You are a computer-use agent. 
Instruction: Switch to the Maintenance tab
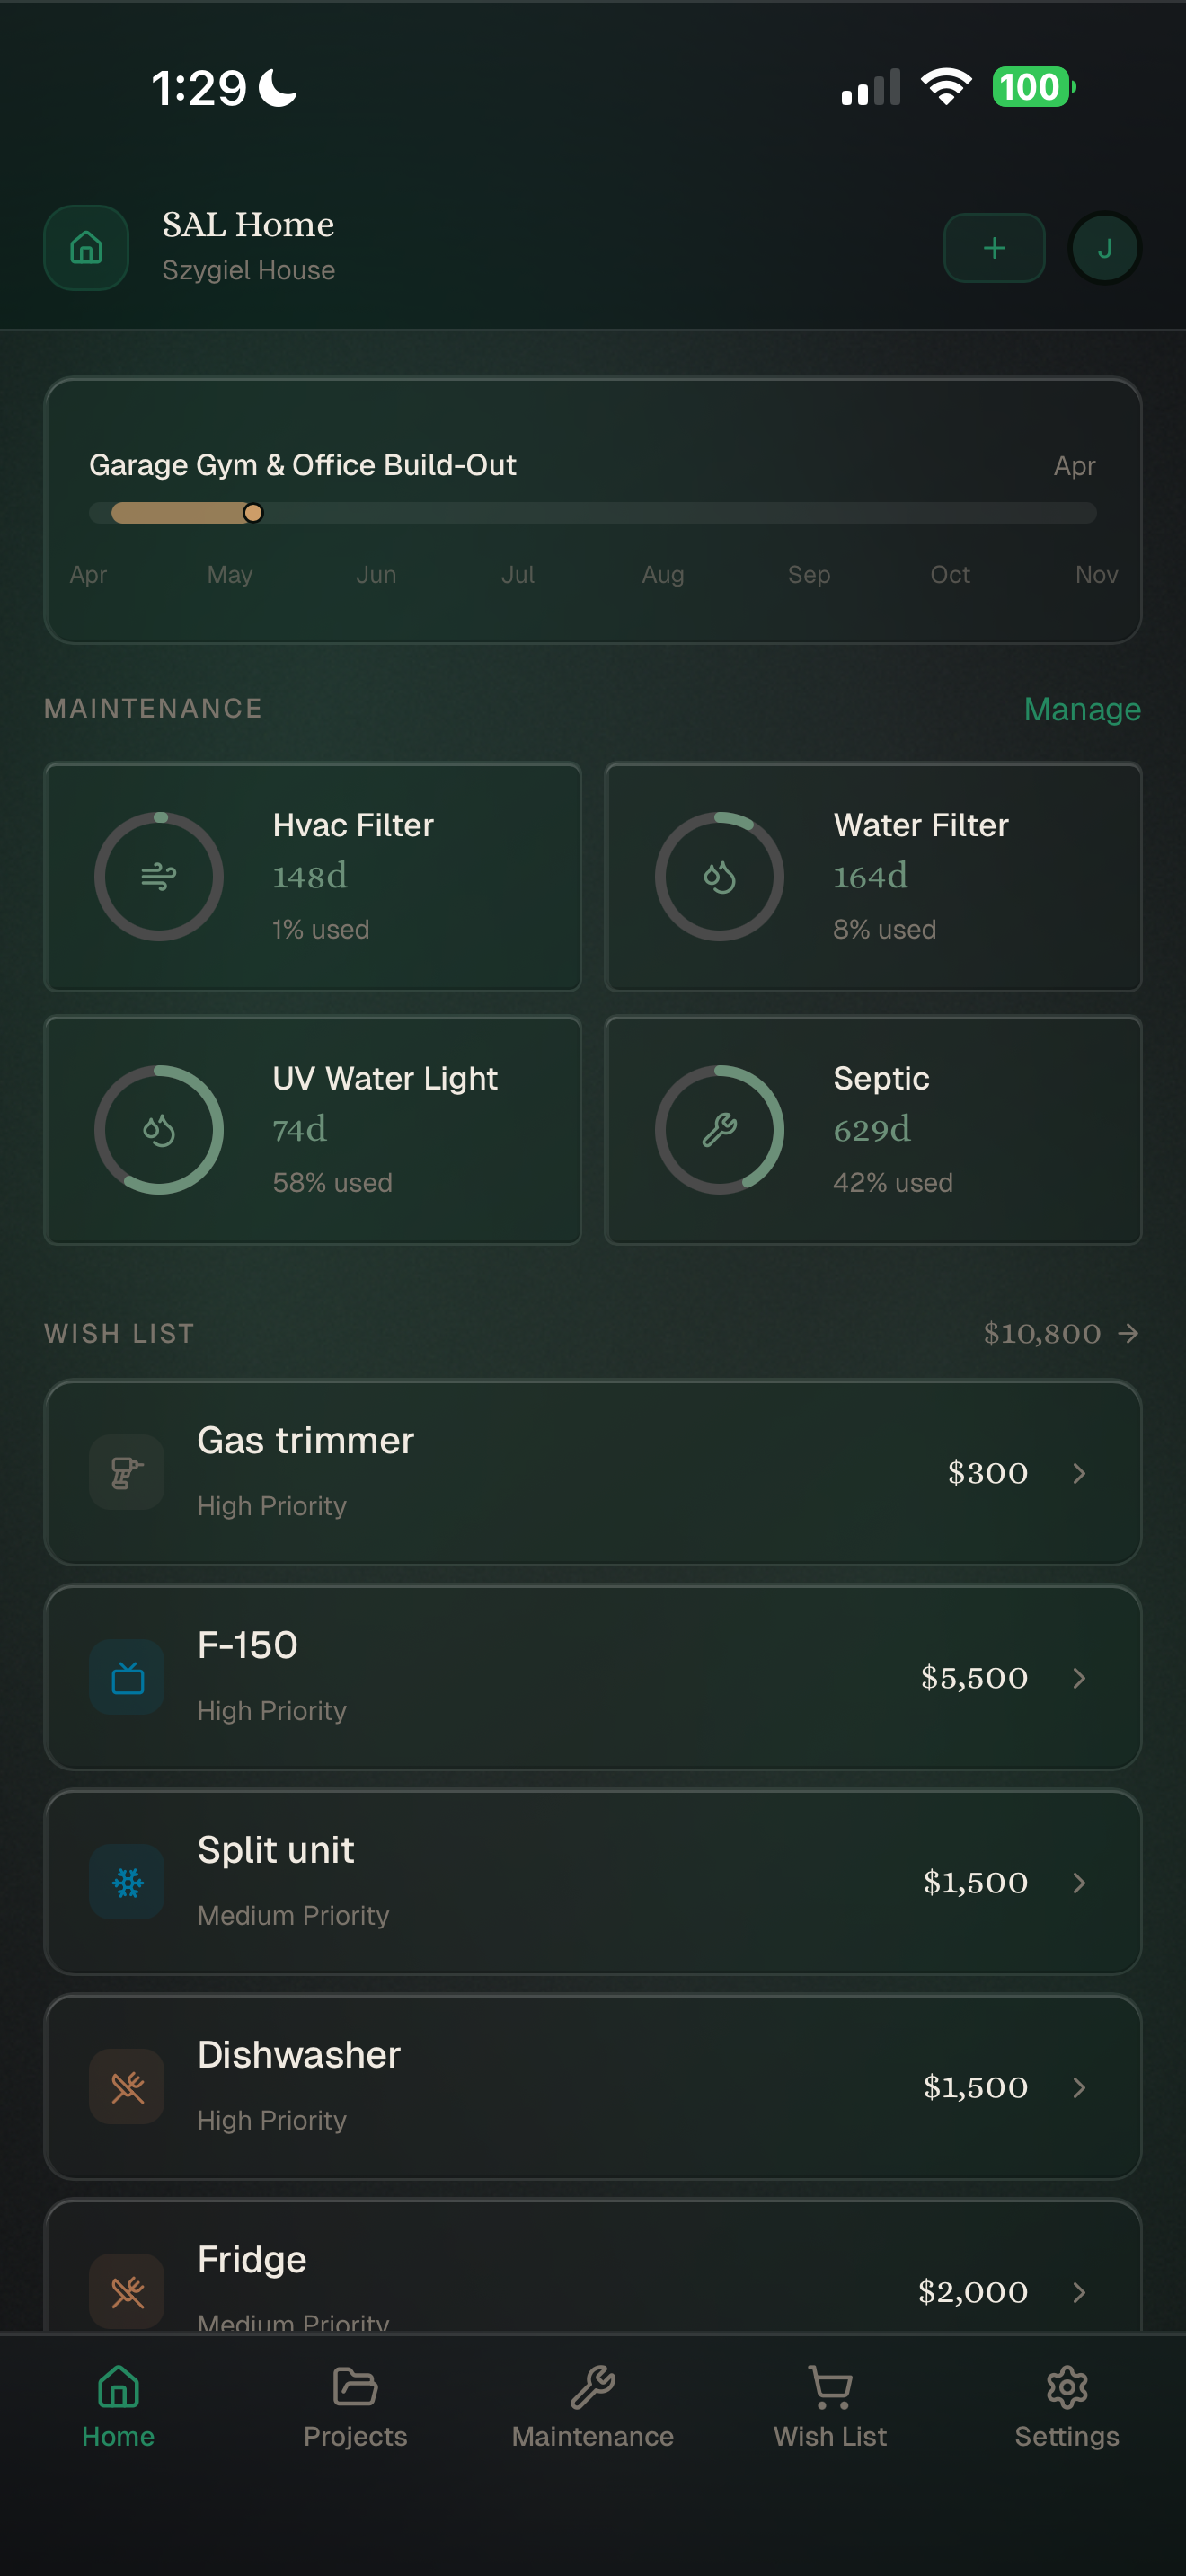click(592, 2406)
